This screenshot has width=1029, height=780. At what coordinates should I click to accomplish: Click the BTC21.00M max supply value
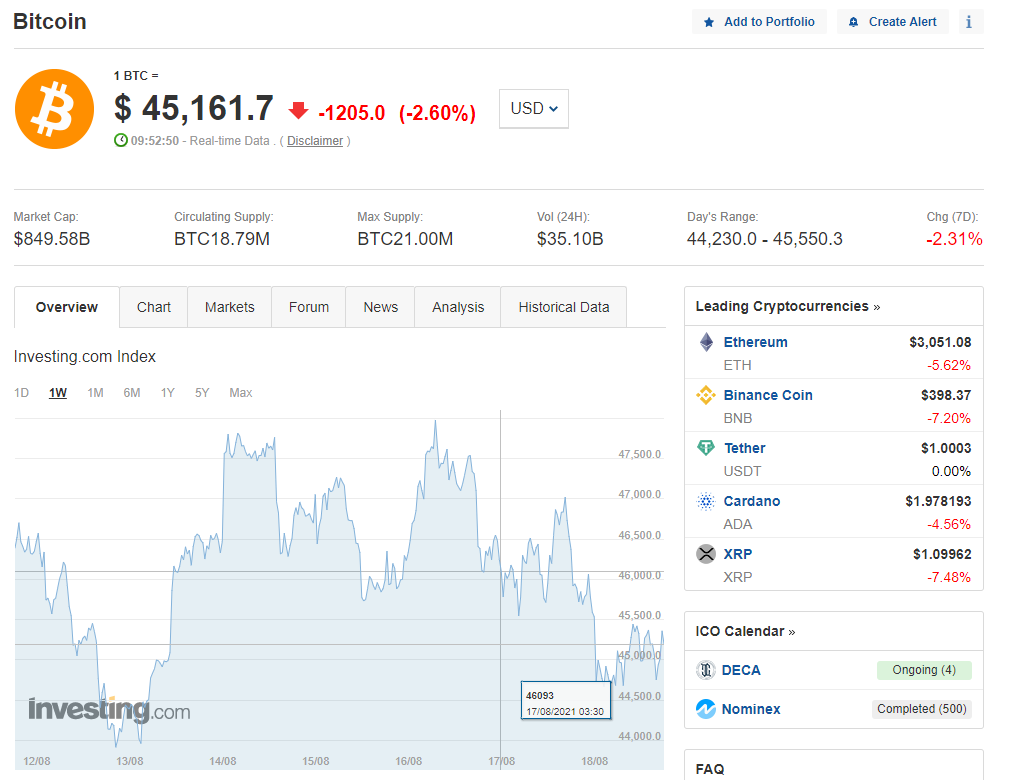[405, 239]
